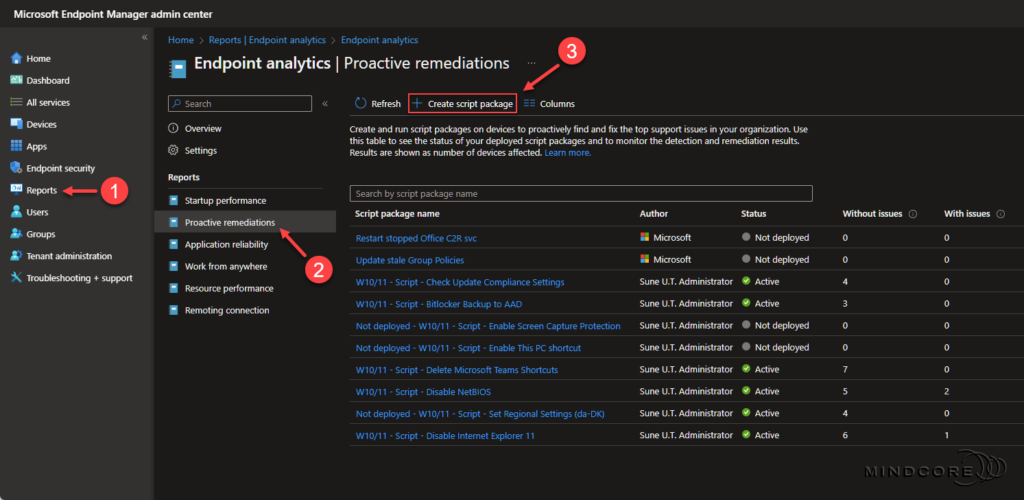The height and width of the screenshot is (500, 1024).
Task: Open the Proactive remediations menu item
Action: pos(245,223)
